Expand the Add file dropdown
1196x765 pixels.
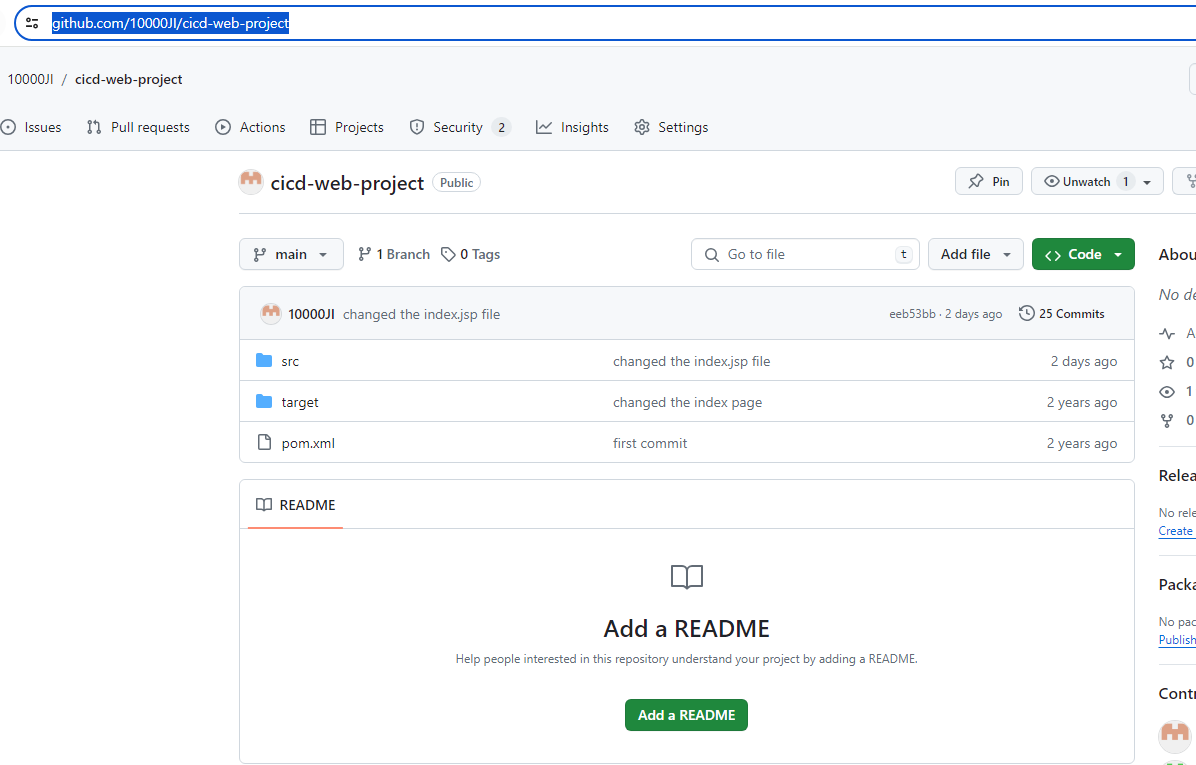click(976, 254)
